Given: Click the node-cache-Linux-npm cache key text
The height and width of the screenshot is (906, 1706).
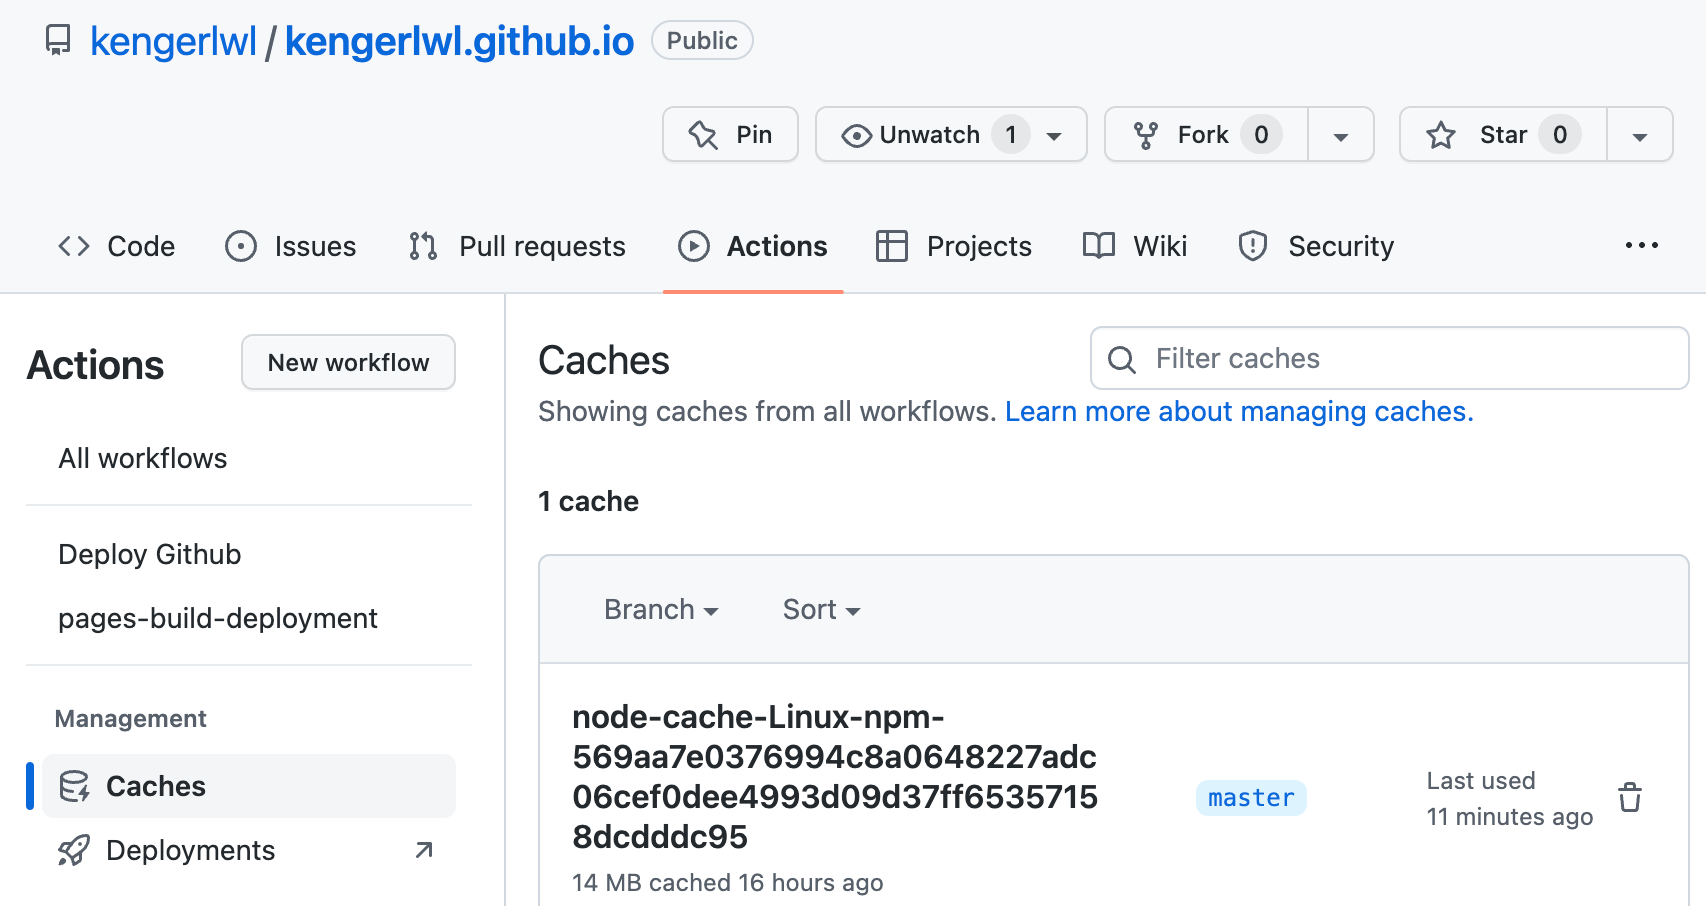Looking at the screenshot, I should pyautogui.click(x=835, y=776).
